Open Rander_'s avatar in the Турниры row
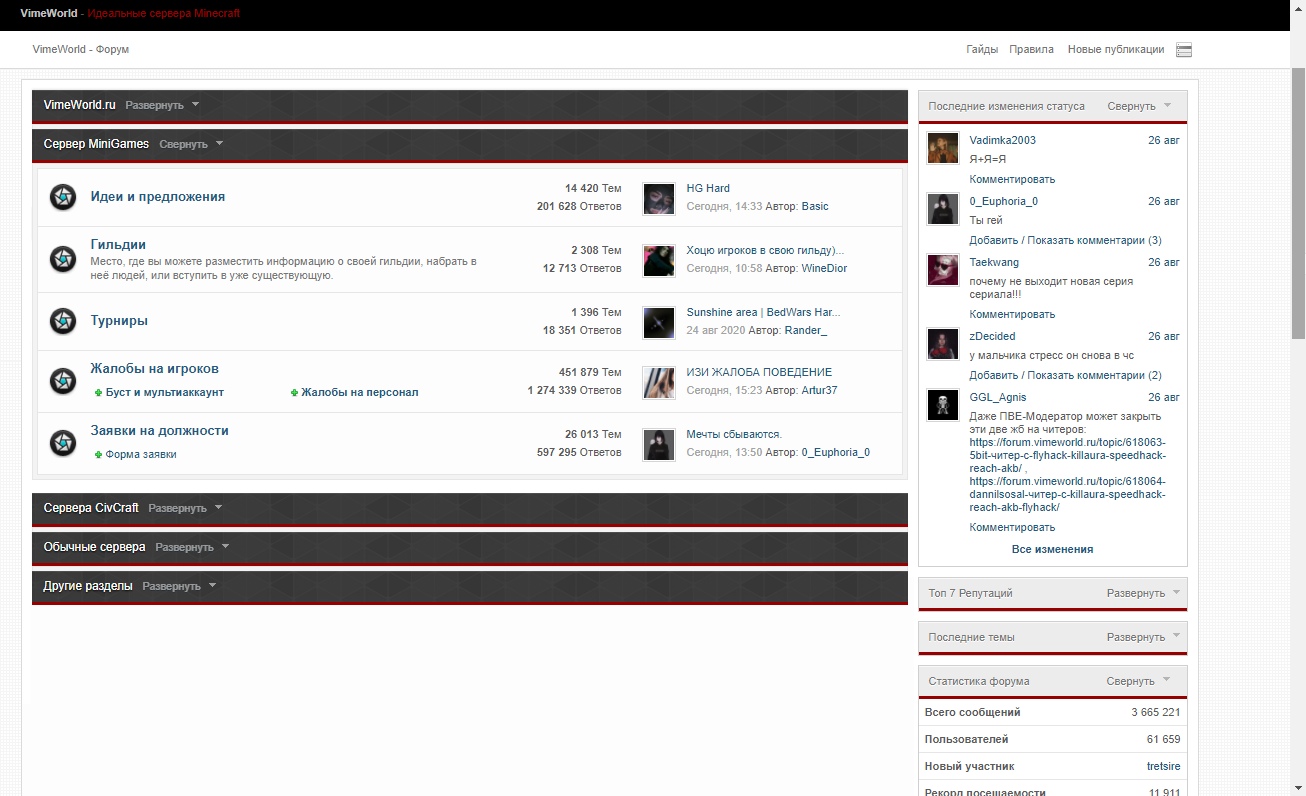The image size is (1306, 796). 659,322
